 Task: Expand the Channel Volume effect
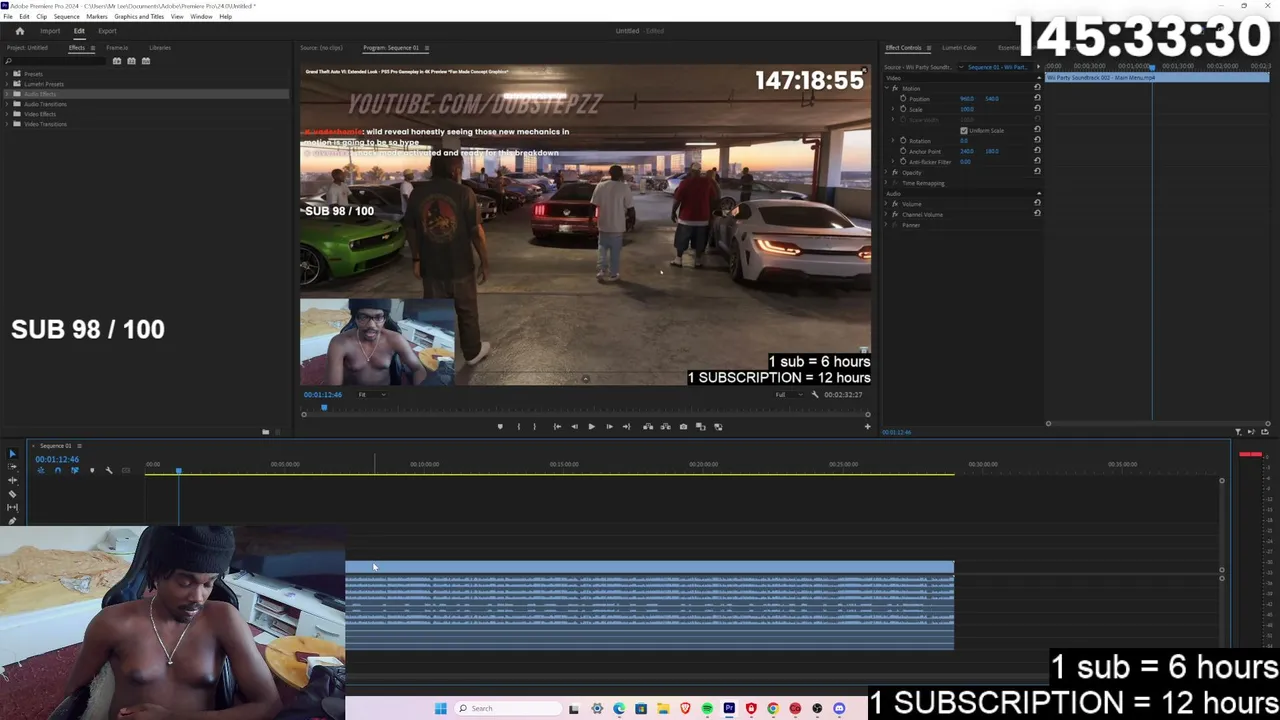coord(886,215)
